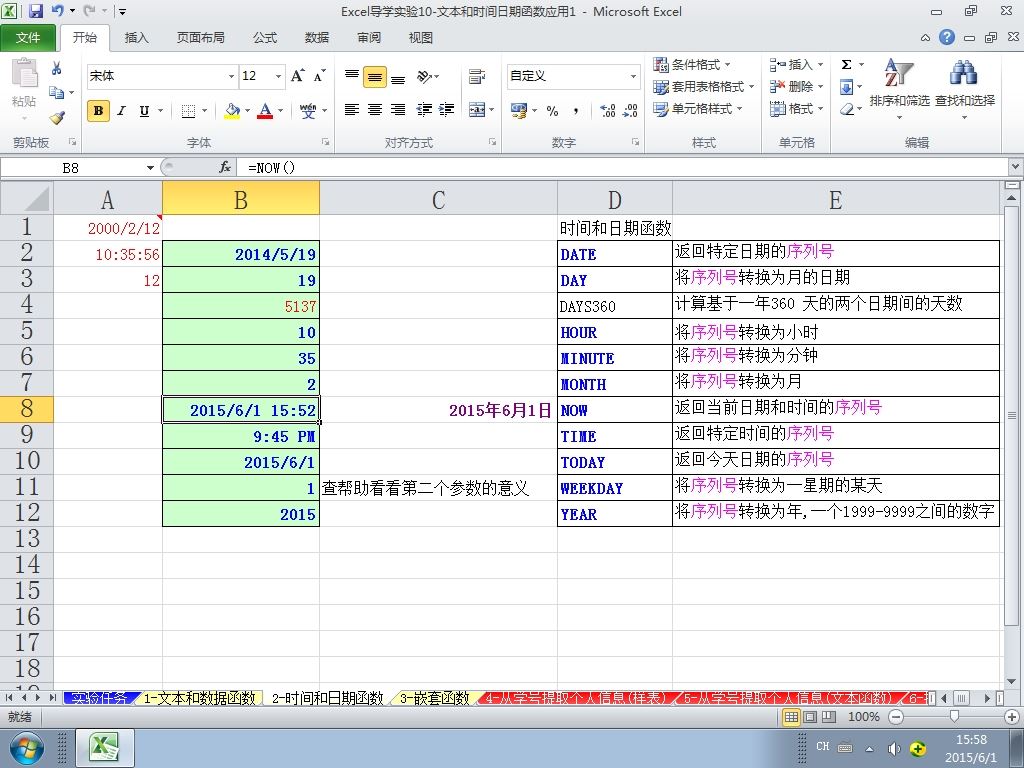Apply cell borders icon
The image size is (1024, 768).
click(188, 111)
